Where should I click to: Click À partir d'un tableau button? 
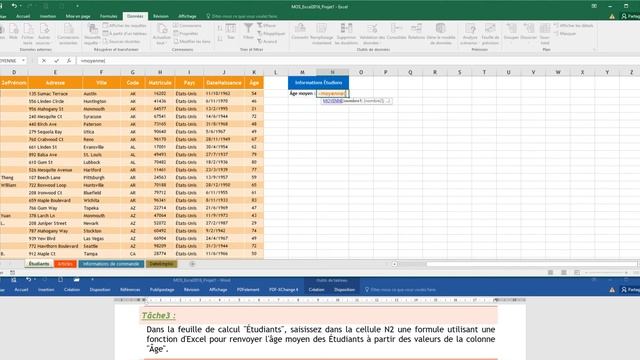tap(125, 33)
